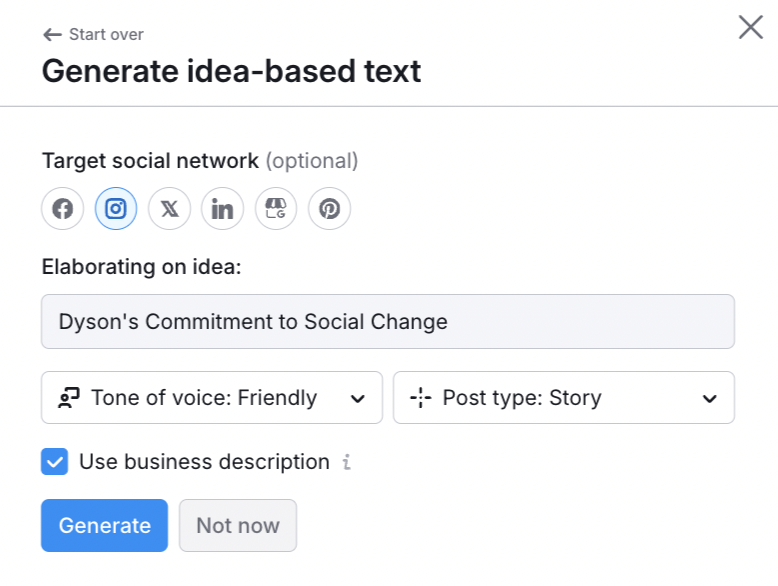Image resolution: width=778 pixels, height=586 pixels.
Task: Select the Google Business Profile icon
Action: (276, 209)
